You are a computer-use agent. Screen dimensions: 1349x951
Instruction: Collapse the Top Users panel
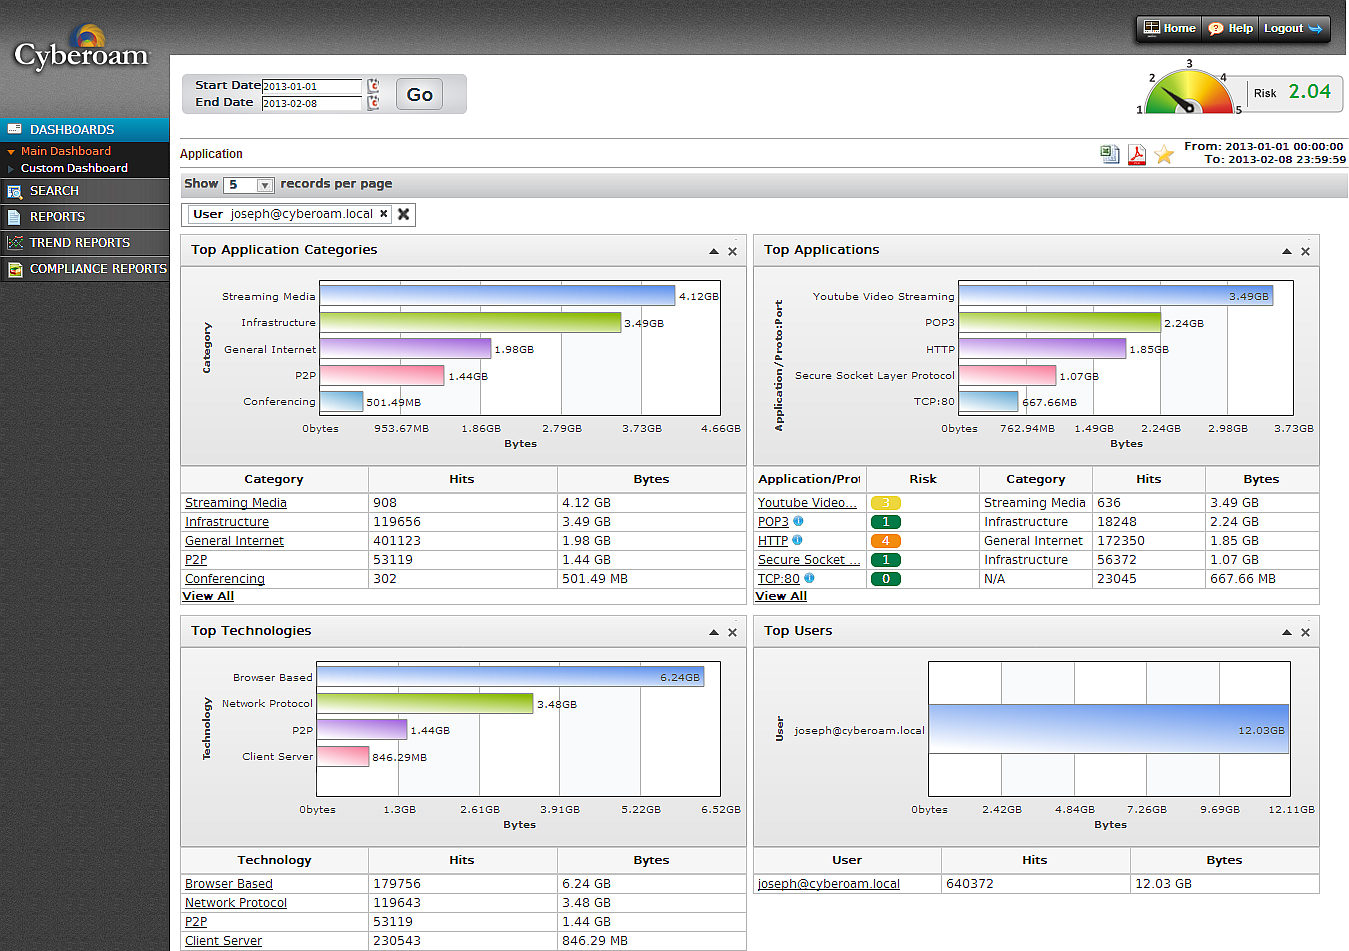[x=1287, y=632]
